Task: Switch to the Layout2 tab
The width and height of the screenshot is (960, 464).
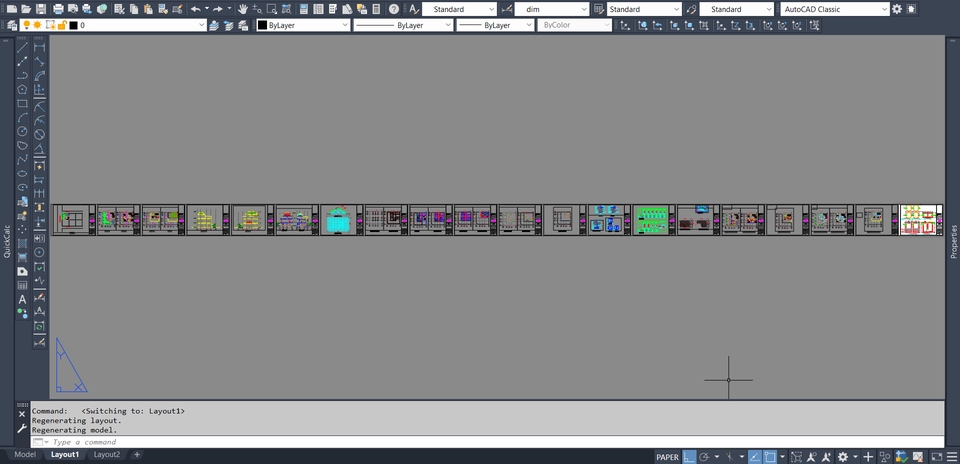Action: (x=107, y=455)
